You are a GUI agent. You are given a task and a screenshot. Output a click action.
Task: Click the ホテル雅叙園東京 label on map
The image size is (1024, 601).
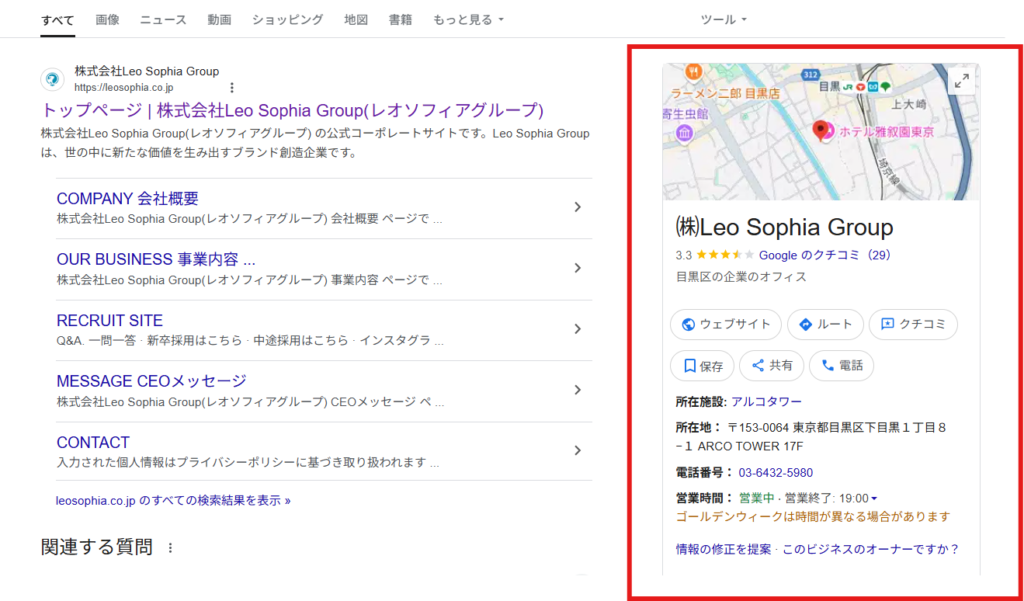(x=886, y=132)
